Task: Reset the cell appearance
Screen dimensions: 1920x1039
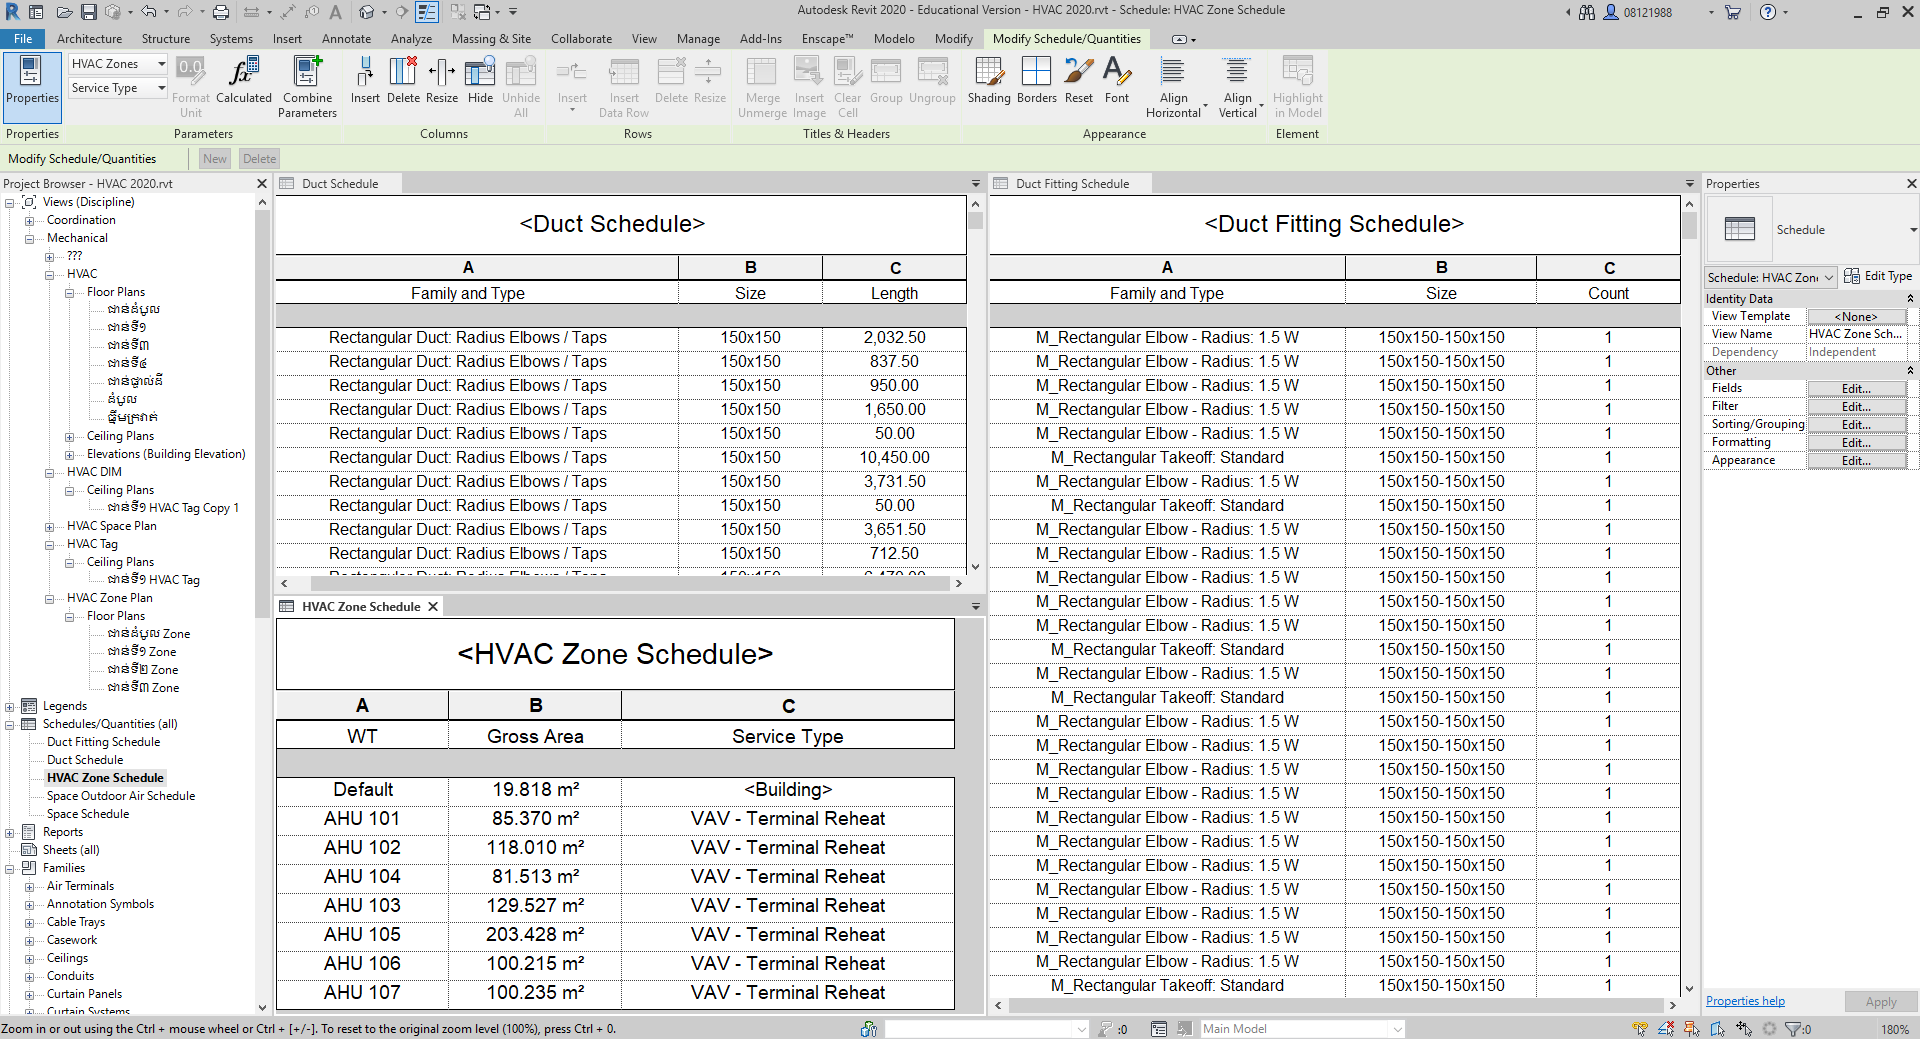Action: click(1079, 80)
